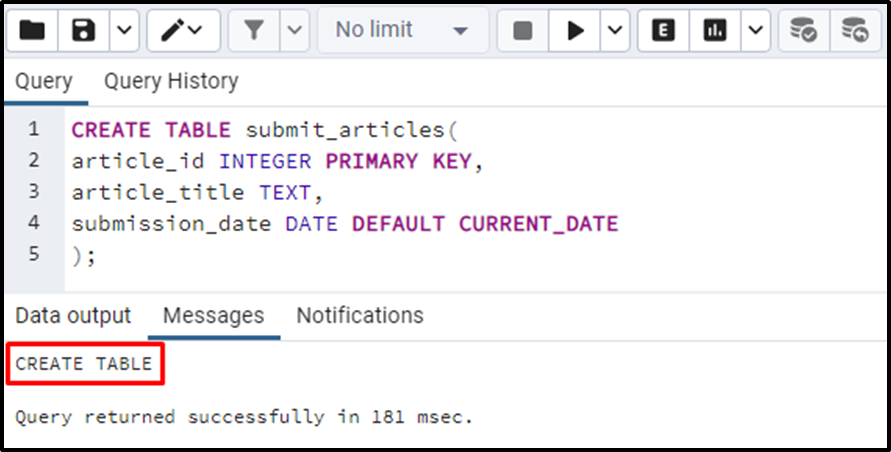Open the filter options dropdown arrow

(295, 30)
